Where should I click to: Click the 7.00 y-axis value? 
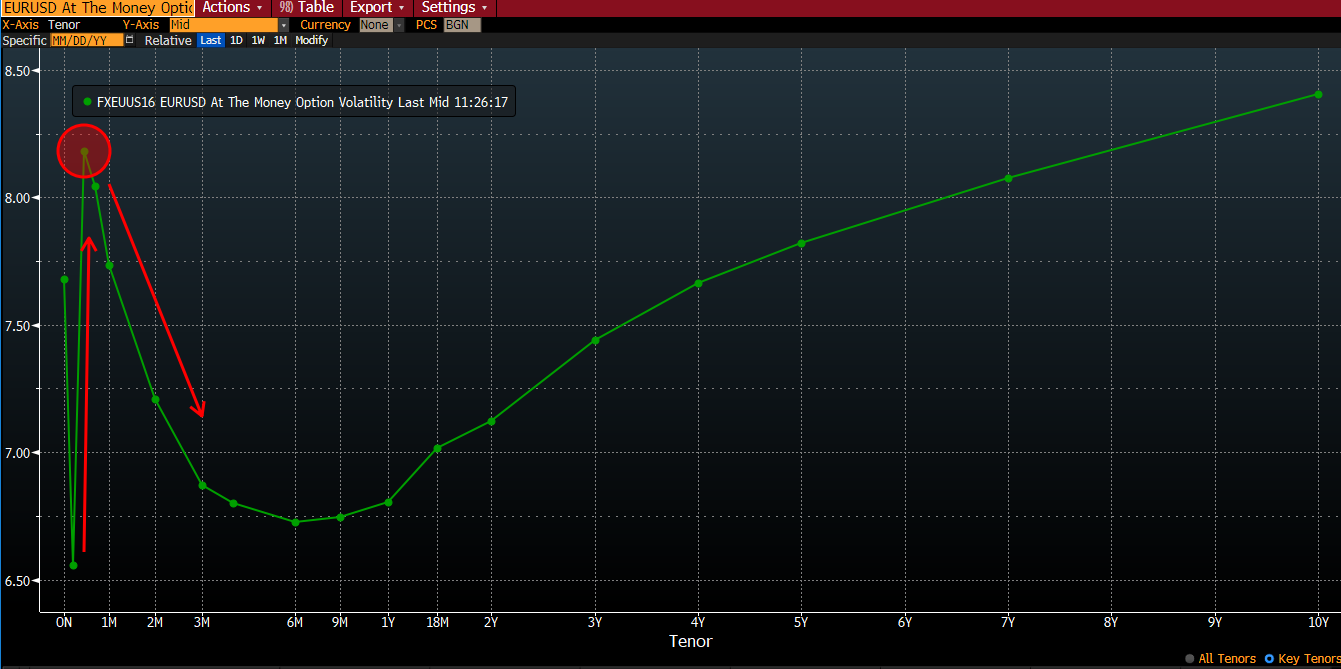click(x=19, y=453)
